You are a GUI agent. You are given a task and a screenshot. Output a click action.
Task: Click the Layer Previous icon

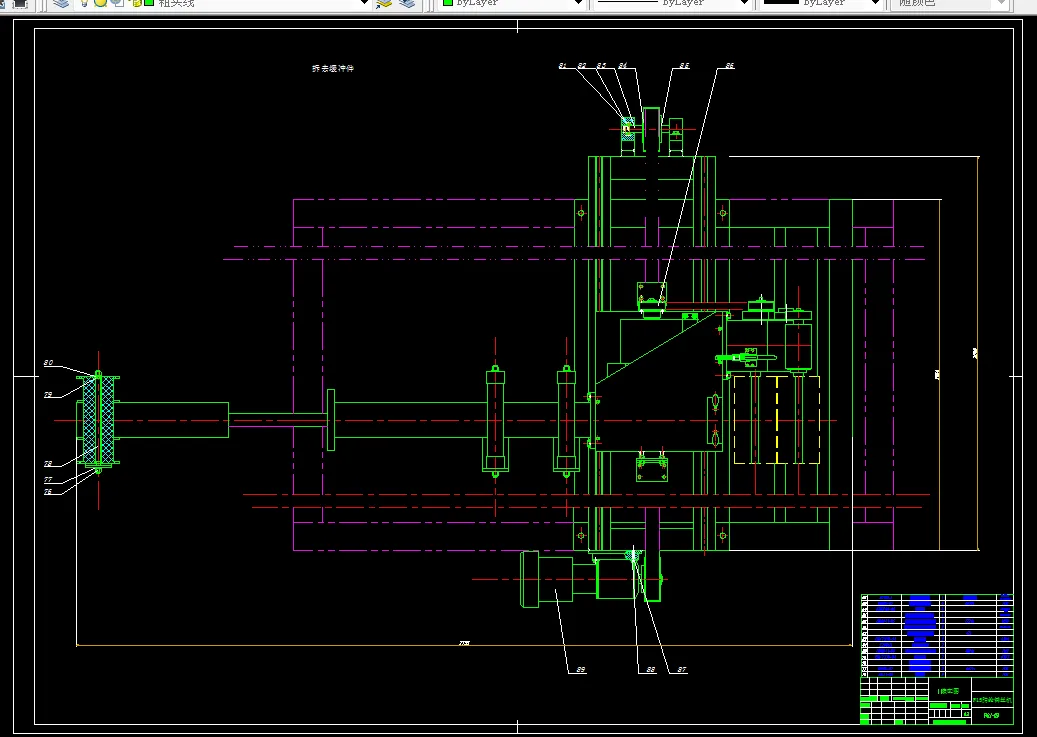tap(406, 3)
